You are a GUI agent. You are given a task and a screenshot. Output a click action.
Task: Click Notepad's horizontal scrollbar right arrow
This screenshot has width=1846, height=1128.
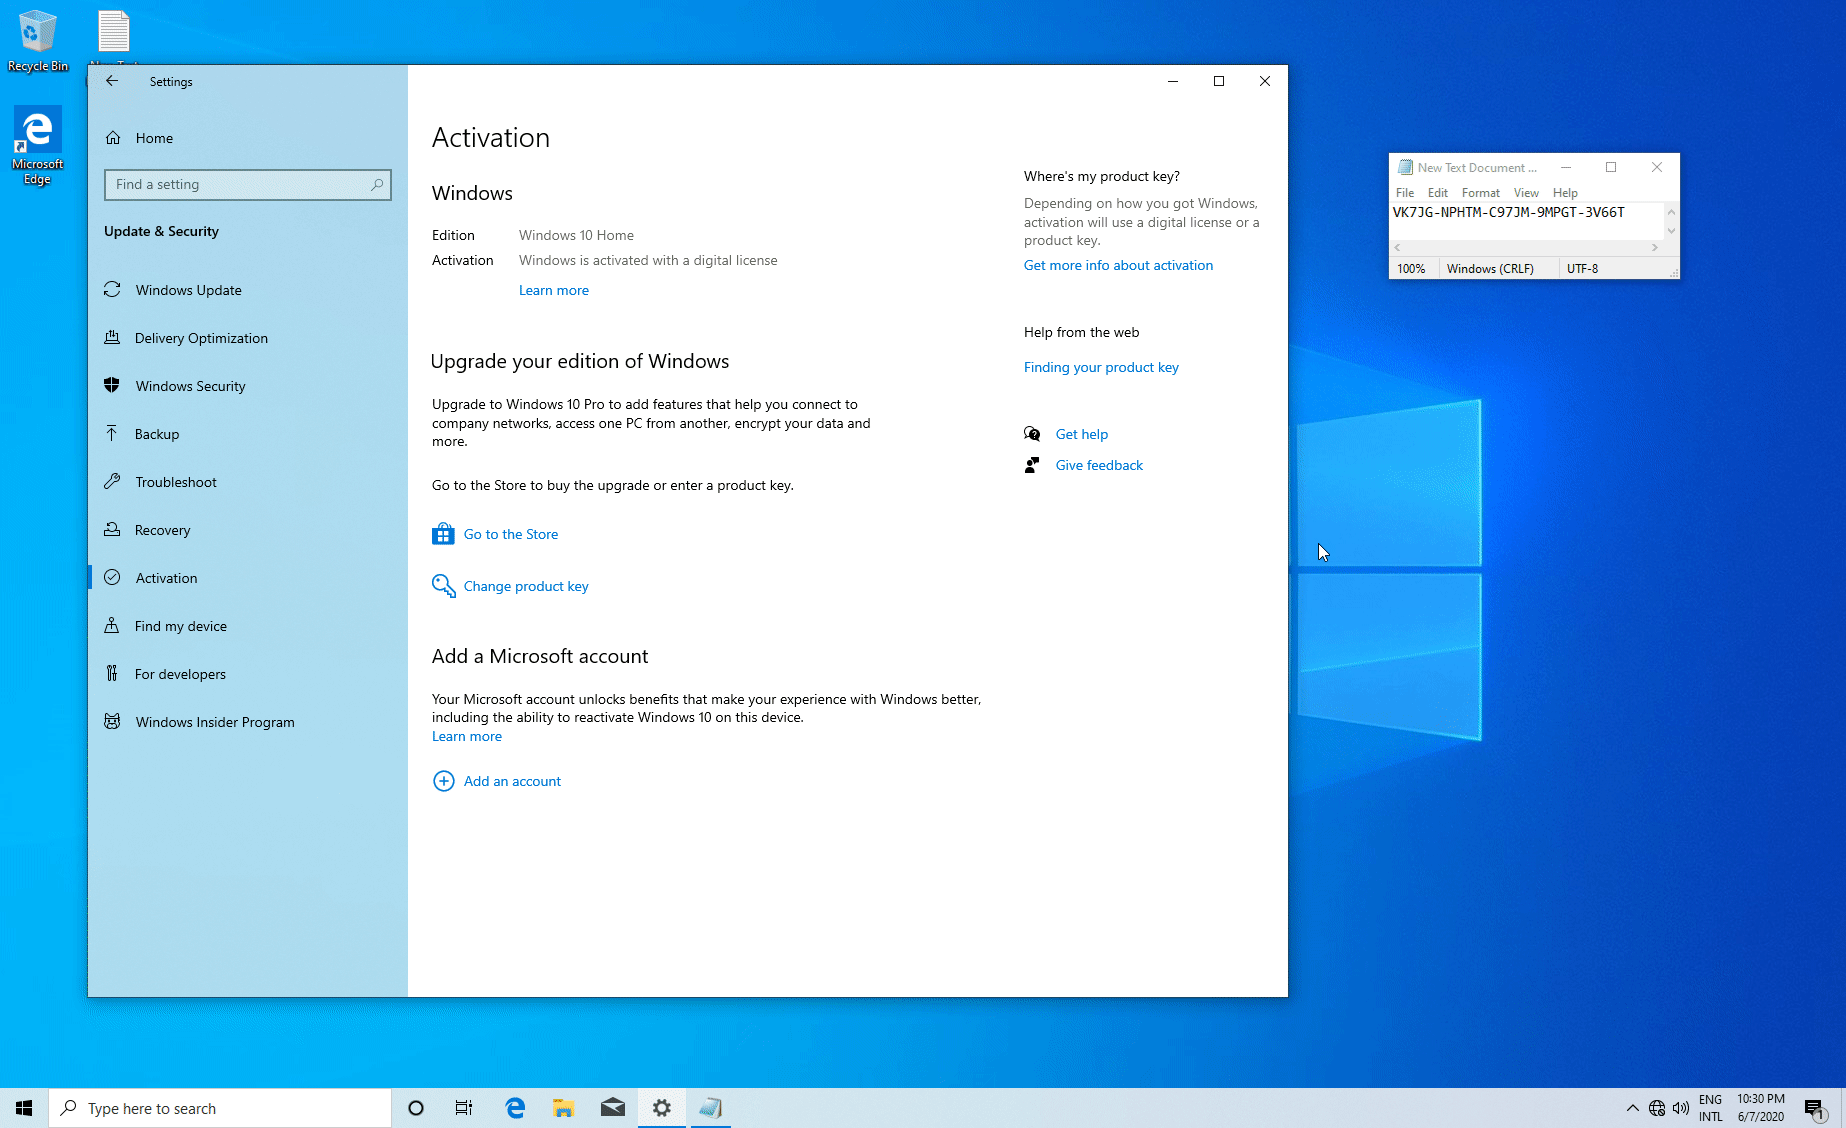pos(1655,247)
